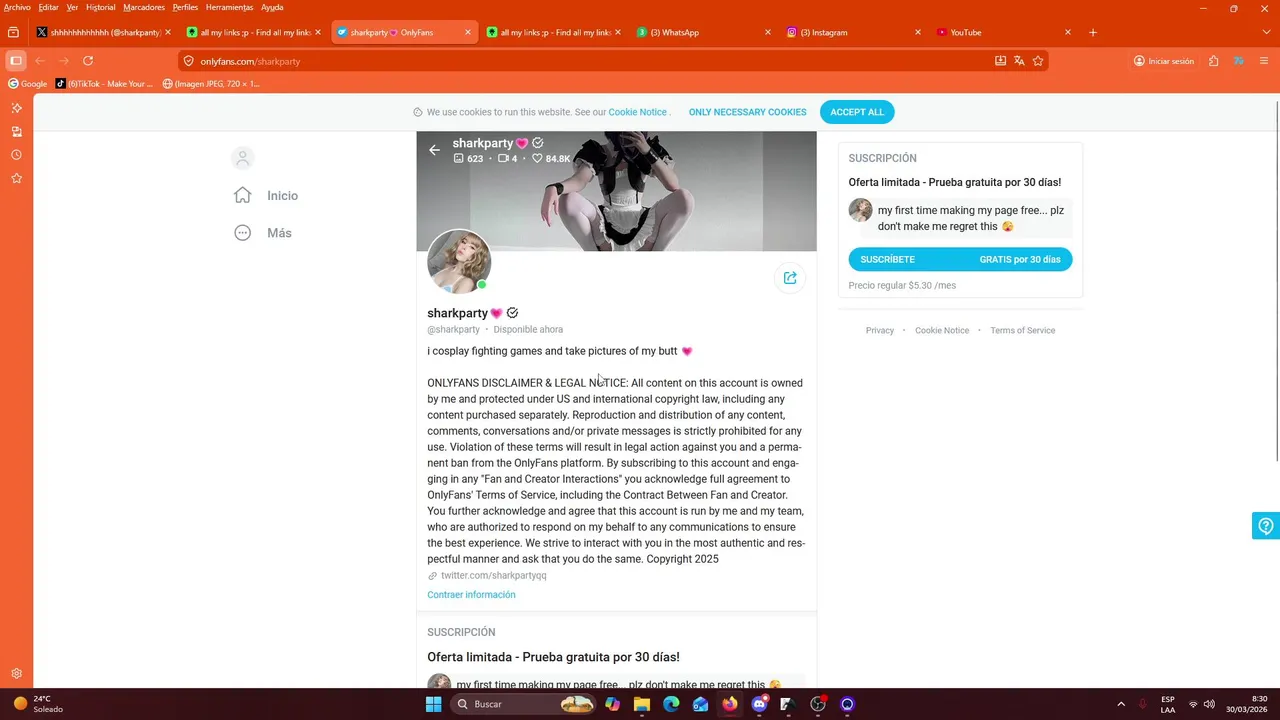Screen dimensions: 1280x720
Task: Click SUSCRÍBETE GRATIS por 30 días button
Action: [960, 259]
